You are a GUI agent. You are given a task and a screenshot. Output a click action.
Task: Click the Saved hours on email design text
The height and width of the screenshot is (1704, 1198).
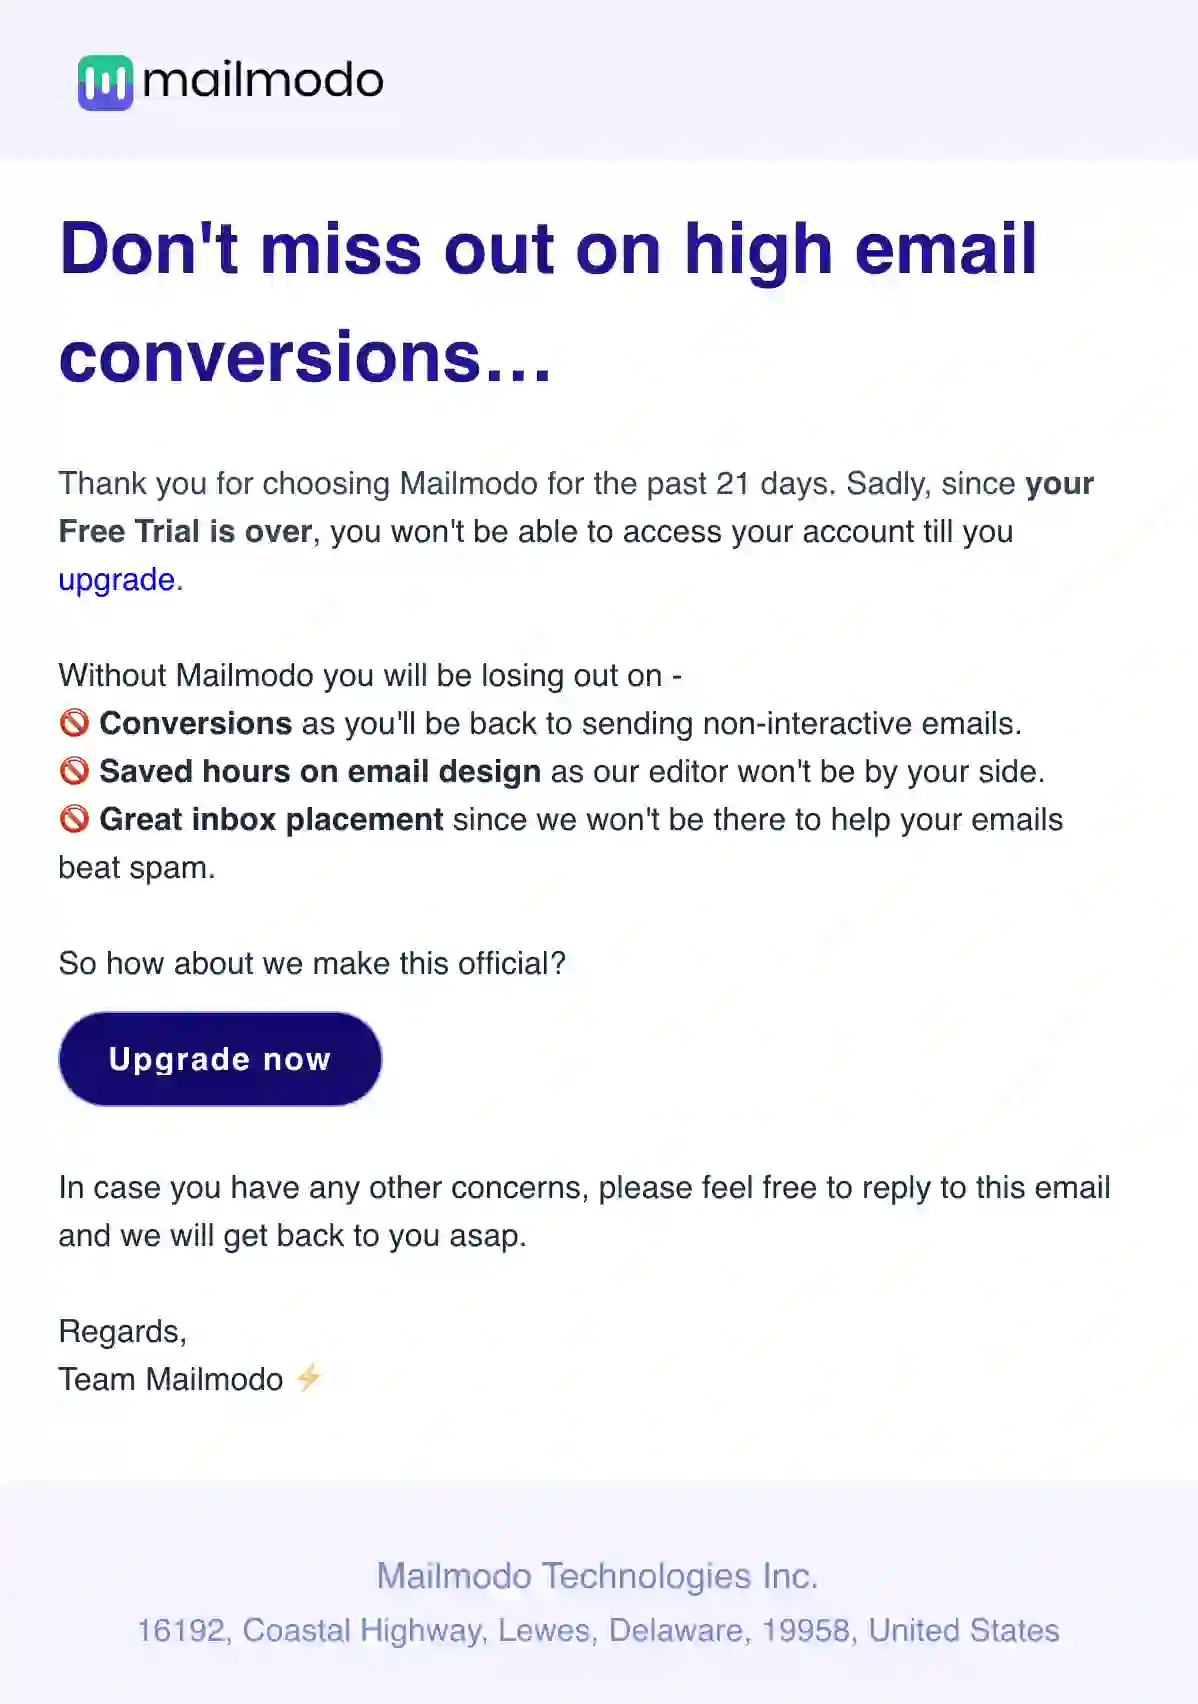tap(318, 771)
